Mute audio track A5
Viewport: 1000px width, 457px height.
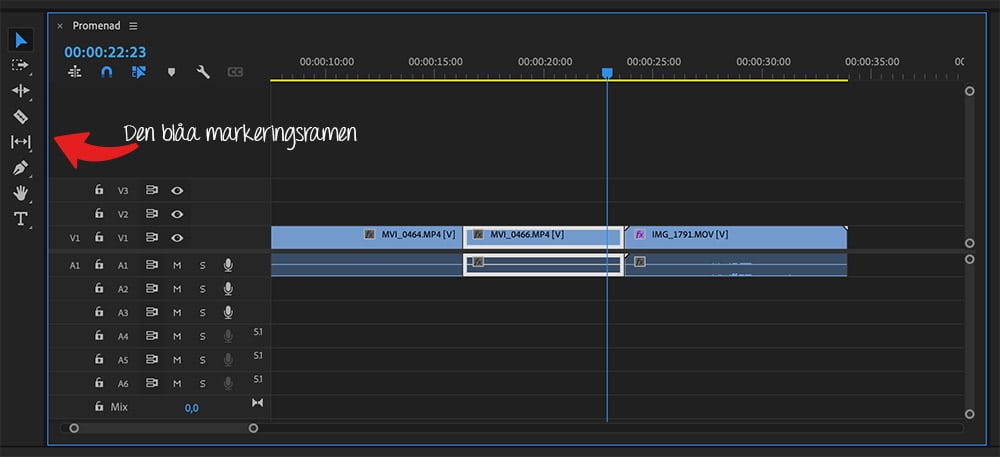pos(177,359)
